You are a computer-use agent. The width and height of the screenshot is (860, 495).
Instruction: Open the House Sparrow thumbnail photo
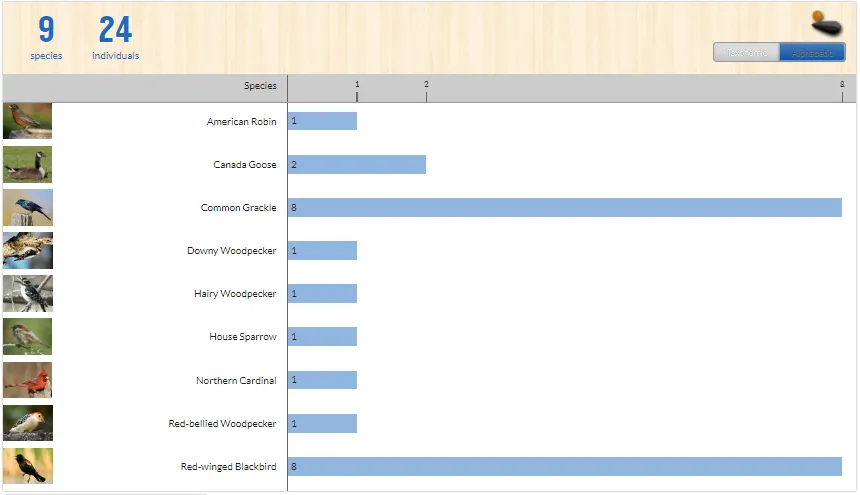click(x=27, y=337)
